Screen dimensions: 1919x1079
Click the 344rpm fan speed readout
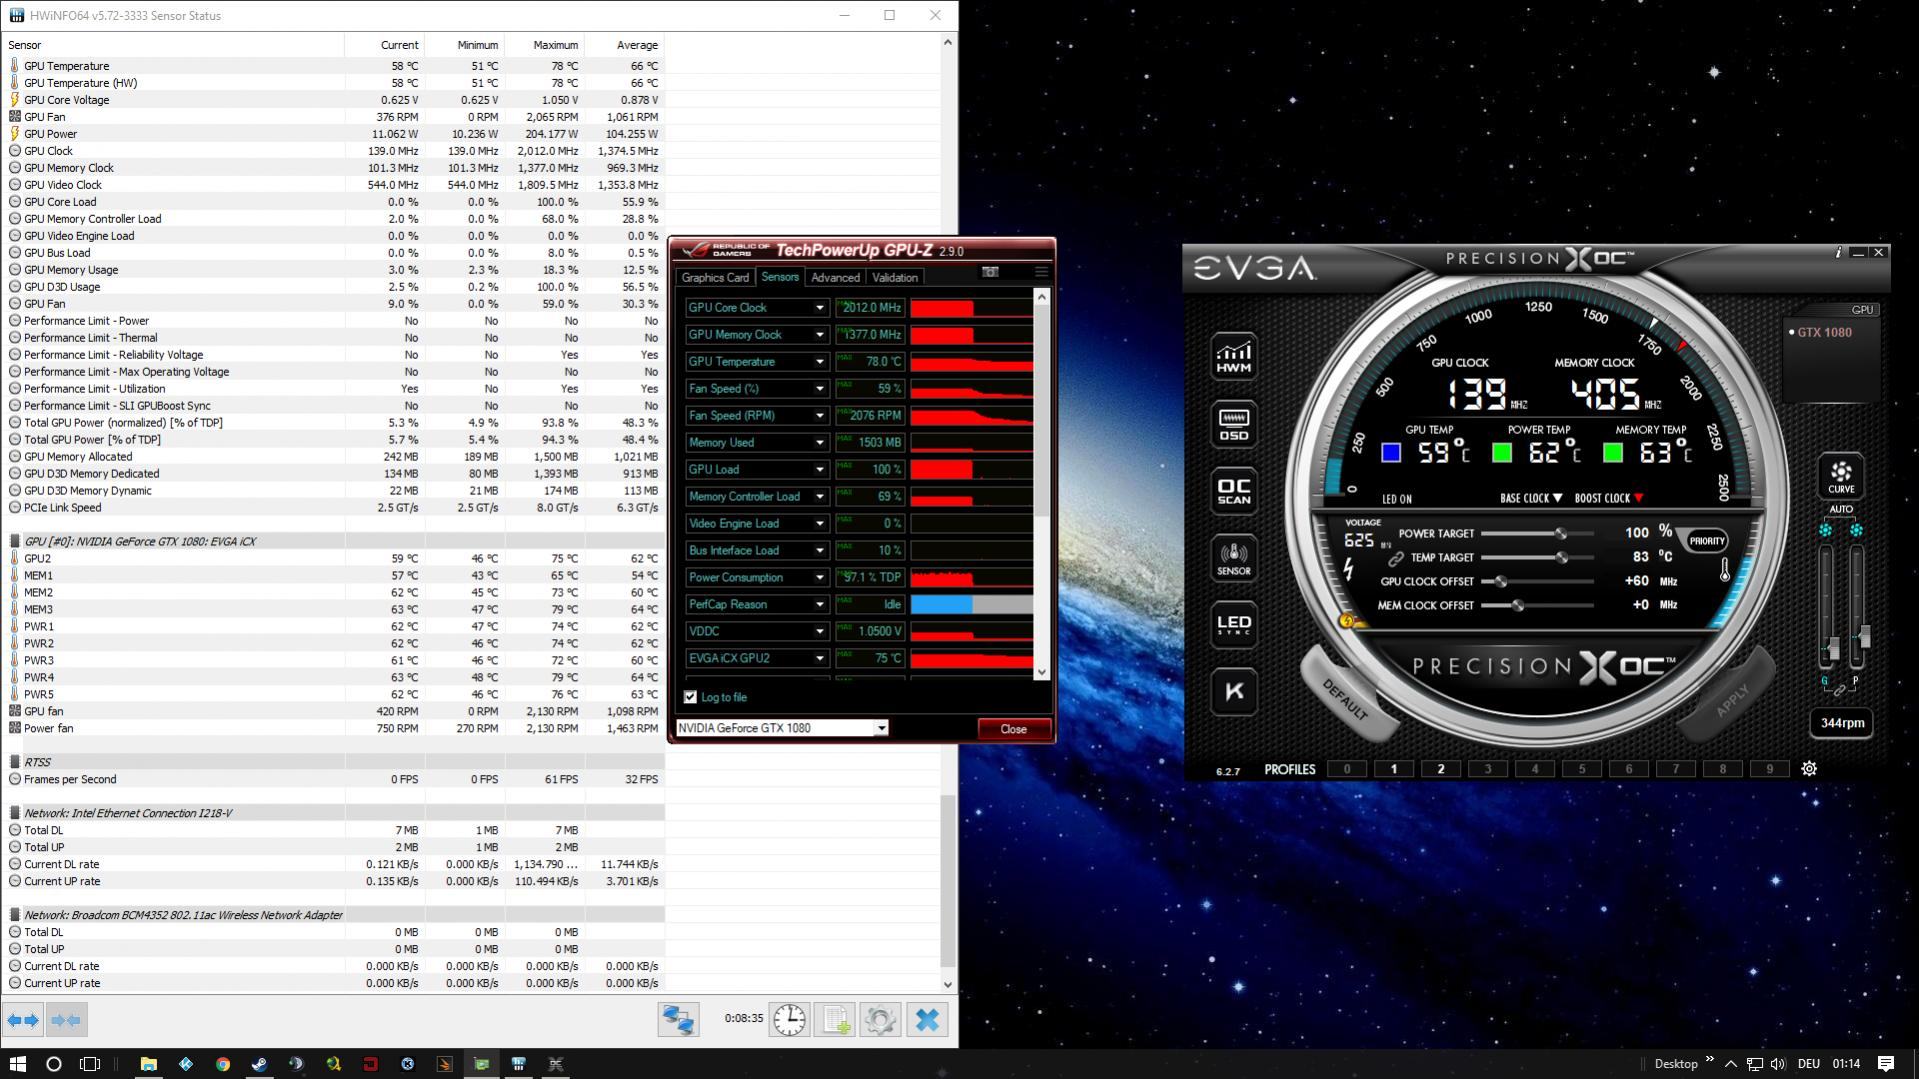[x=1842, y=723]
